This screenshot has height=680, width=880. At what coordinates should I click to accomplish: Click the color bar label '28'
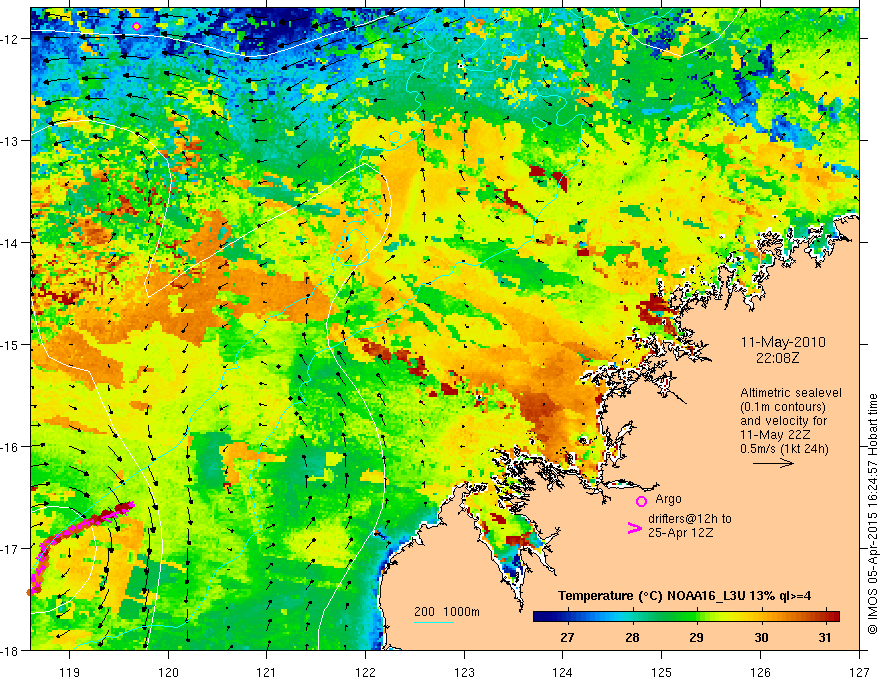click(x=632, y=638)
